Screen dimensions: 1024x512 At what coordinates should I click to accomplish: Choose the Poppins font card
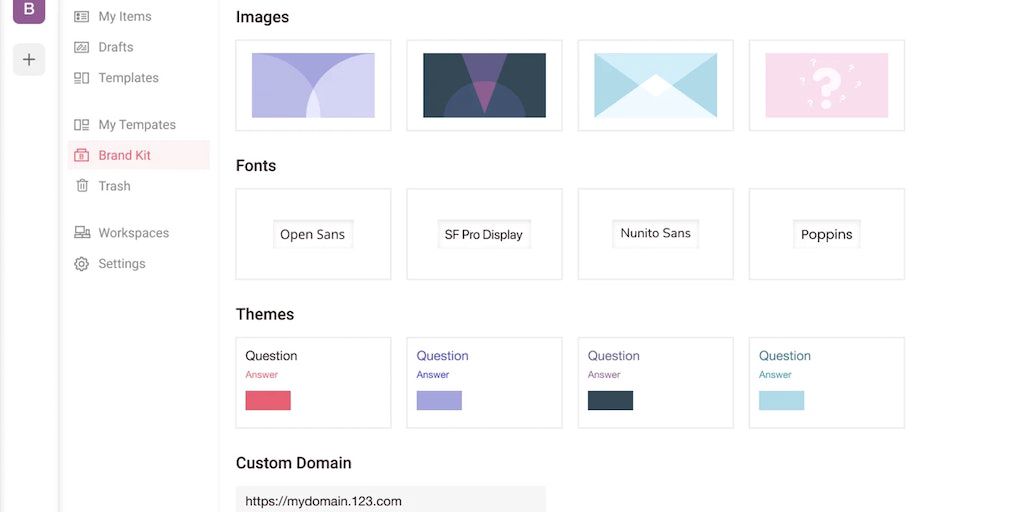826,234
